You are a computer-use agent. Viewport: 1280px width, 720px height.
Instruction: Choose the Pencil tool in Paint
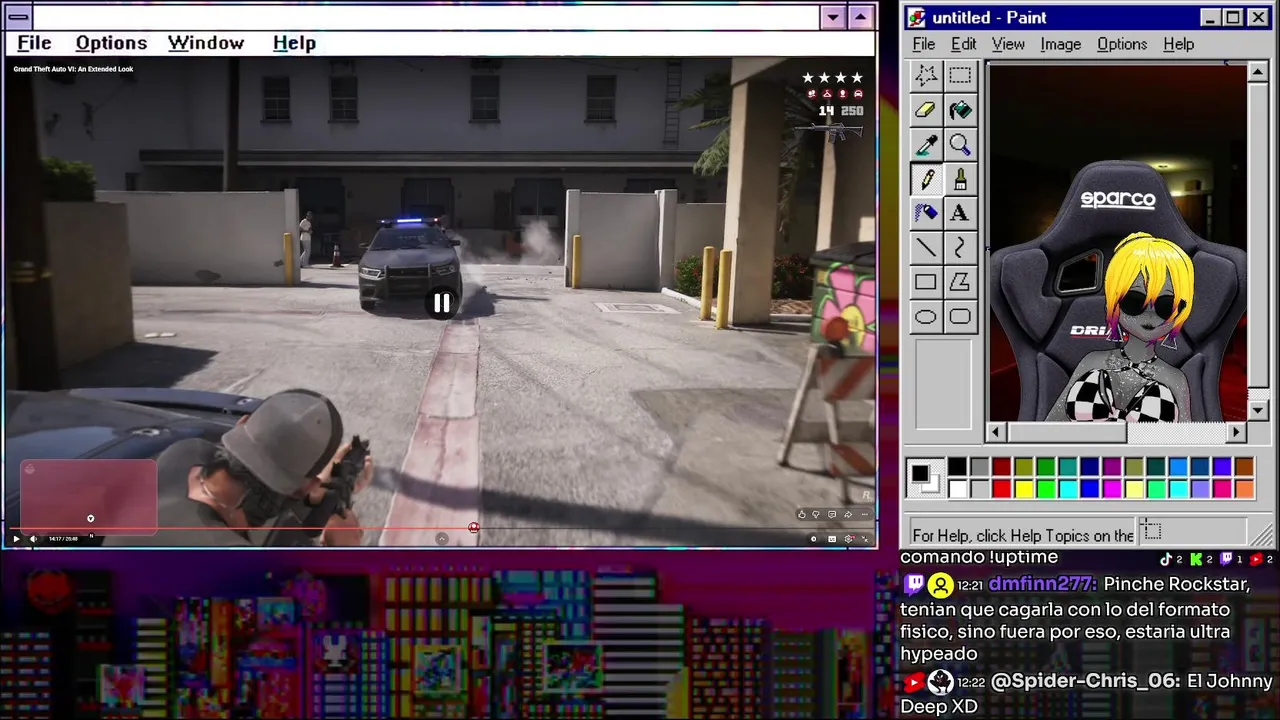pos(926,179)
